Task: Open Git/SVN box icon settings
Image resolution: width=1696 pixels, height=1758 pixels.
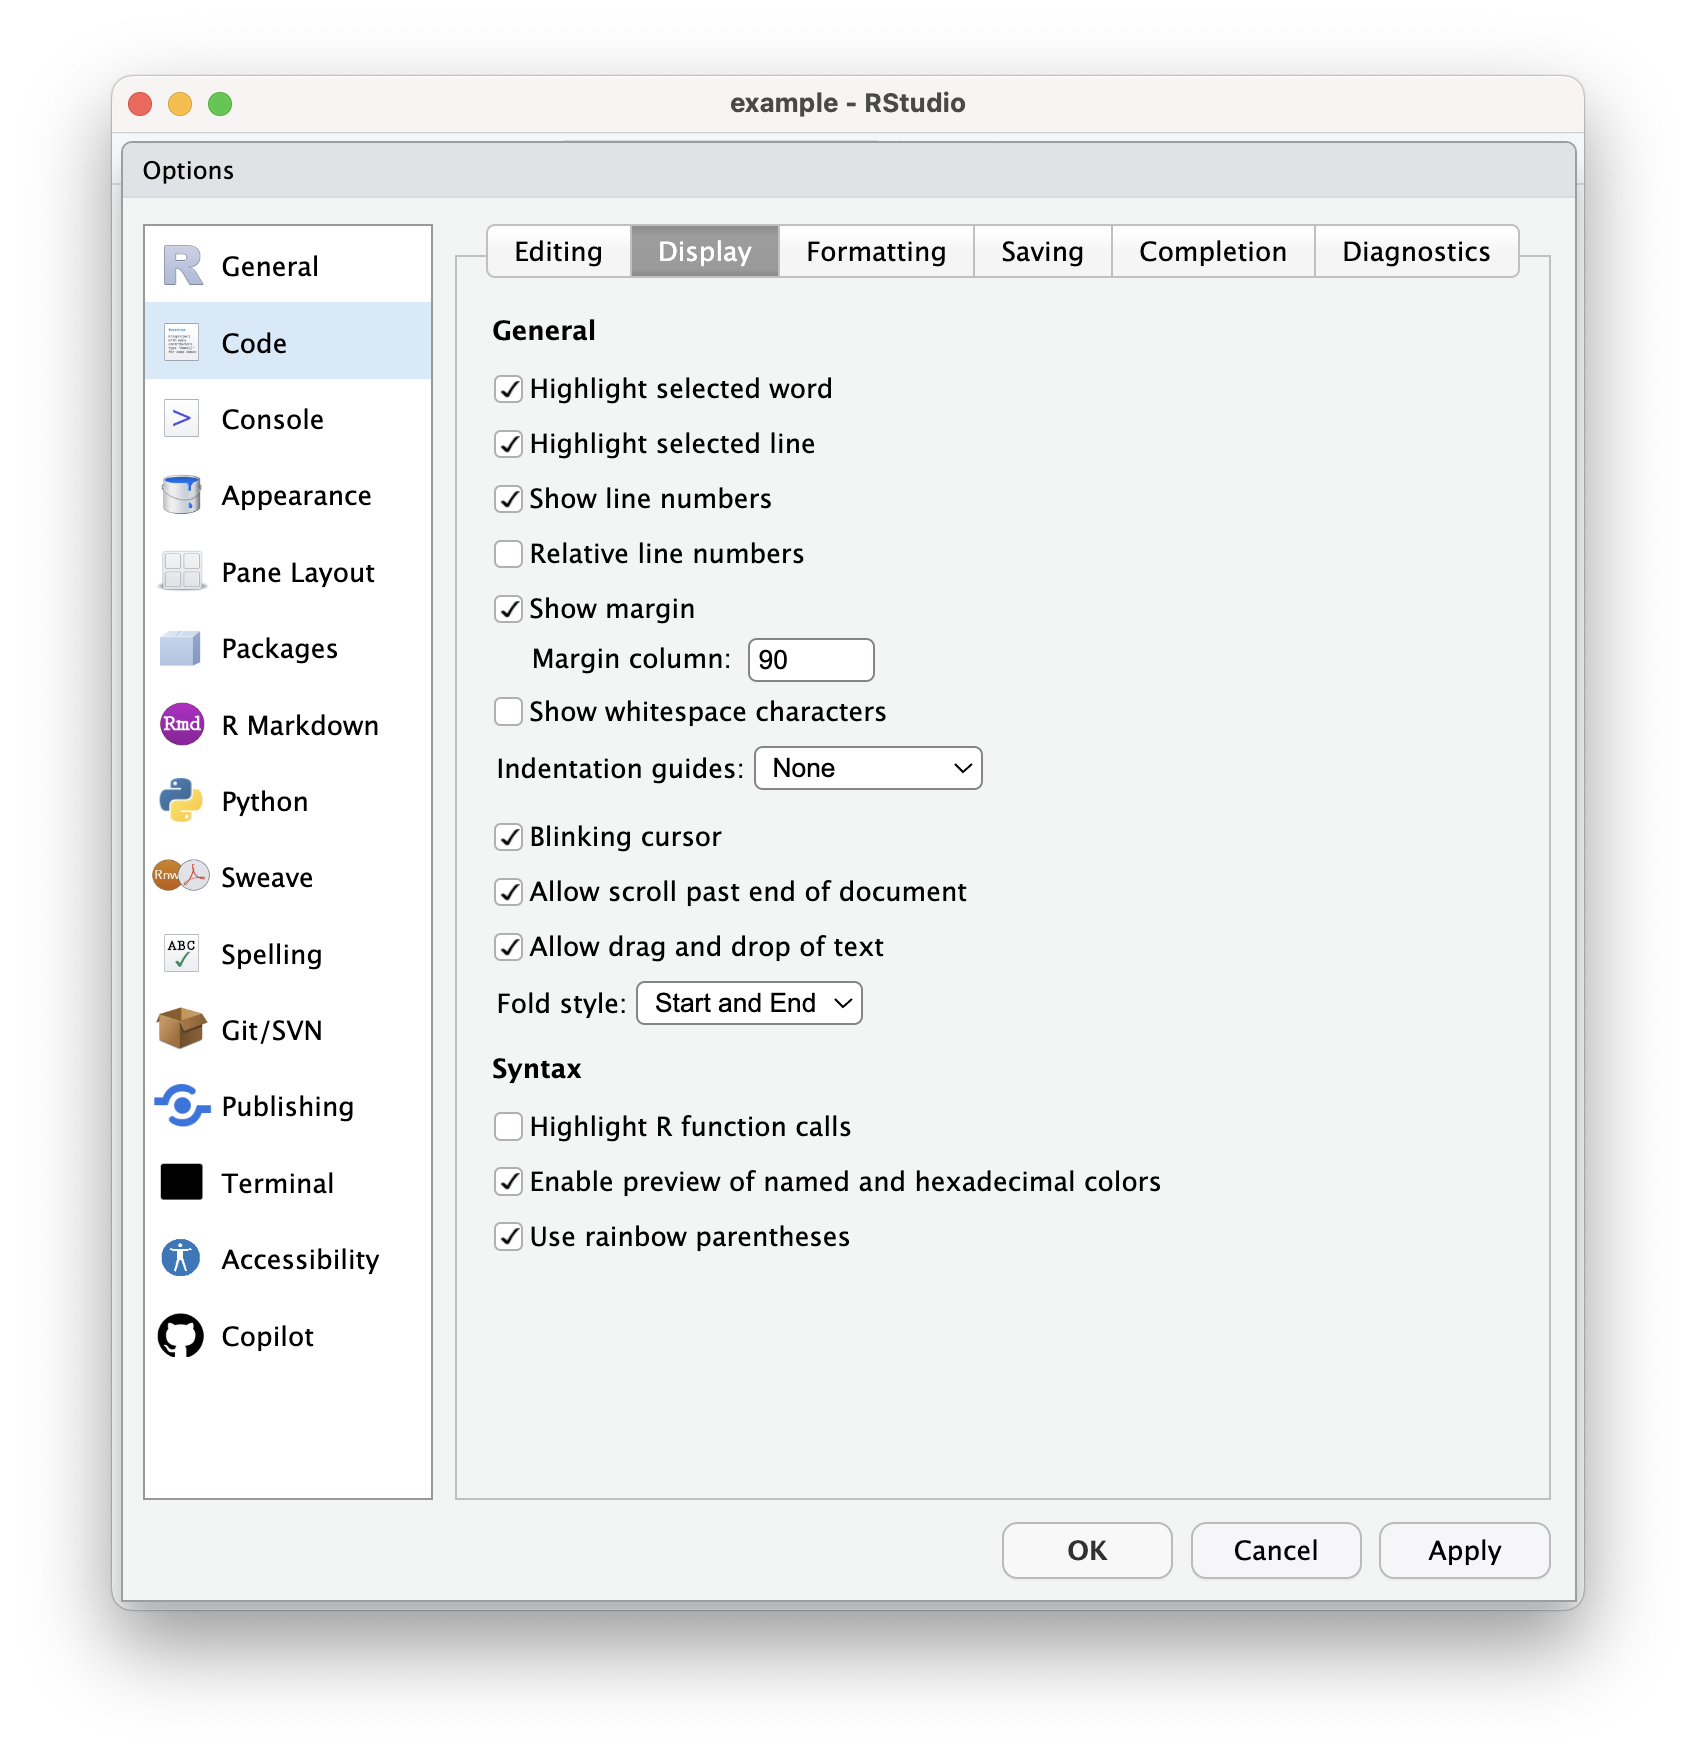Action: click(x=181, y=1029)
